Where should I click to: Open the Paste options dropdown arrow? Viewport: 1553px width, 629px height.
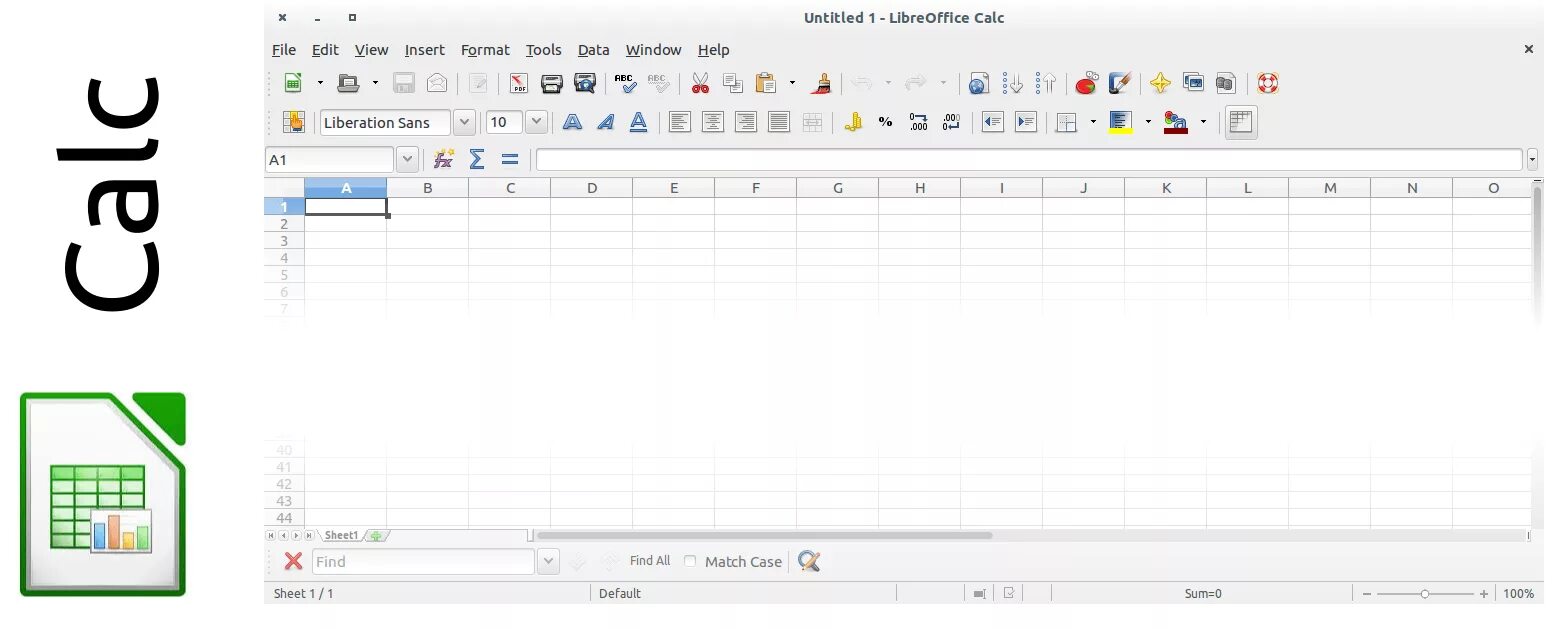click(792, 83)
